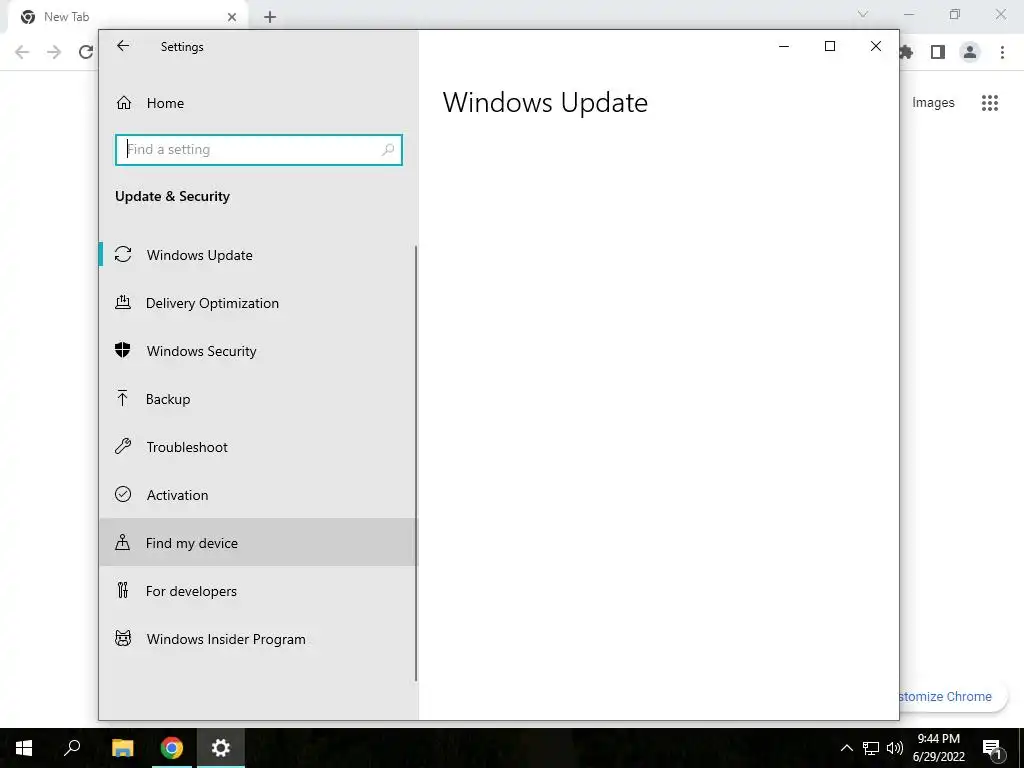Click the Delivery Optimization icon
Viewport: 1024px width, 768px height.
(123, 302)
